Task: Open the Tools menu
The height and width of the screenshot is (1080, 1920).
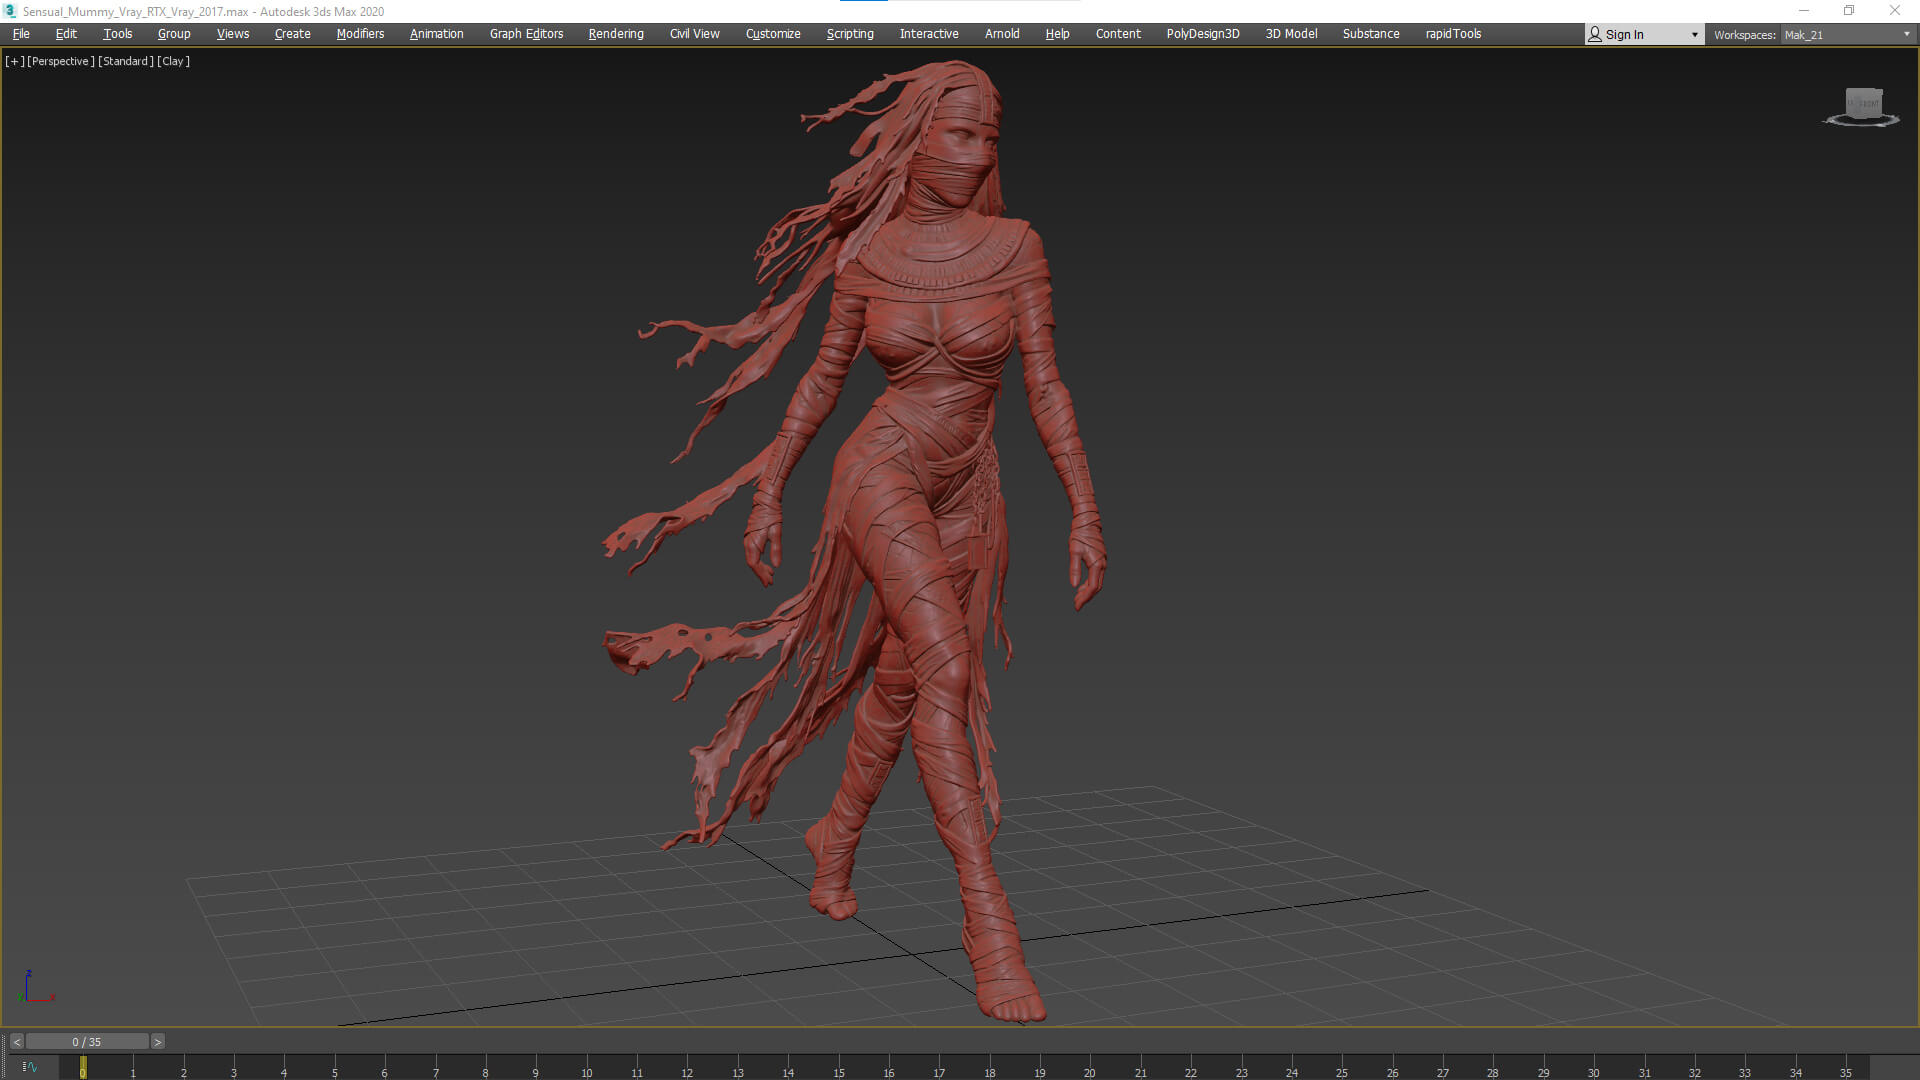Action: point(117,34)
